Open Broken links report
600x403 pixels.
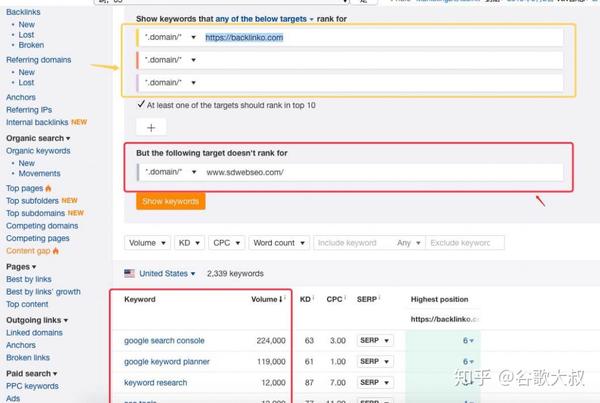pos(28,357)
